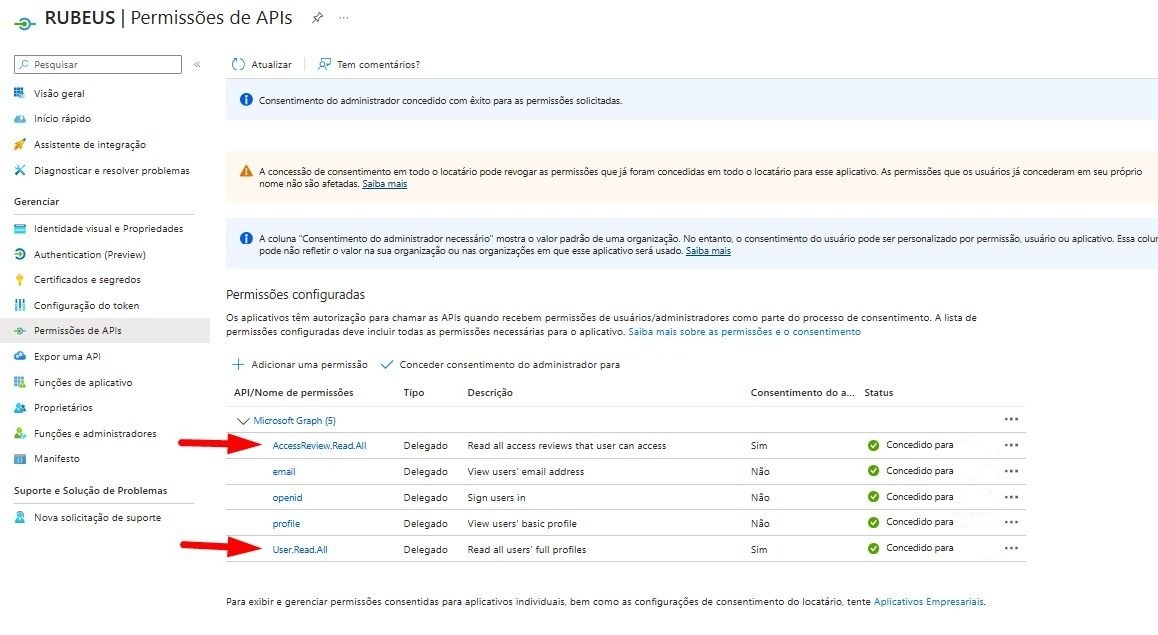The width and height of the screenshot is (1158, 635).
Task: Click into the Pesquisar search box
Action: 97,64
